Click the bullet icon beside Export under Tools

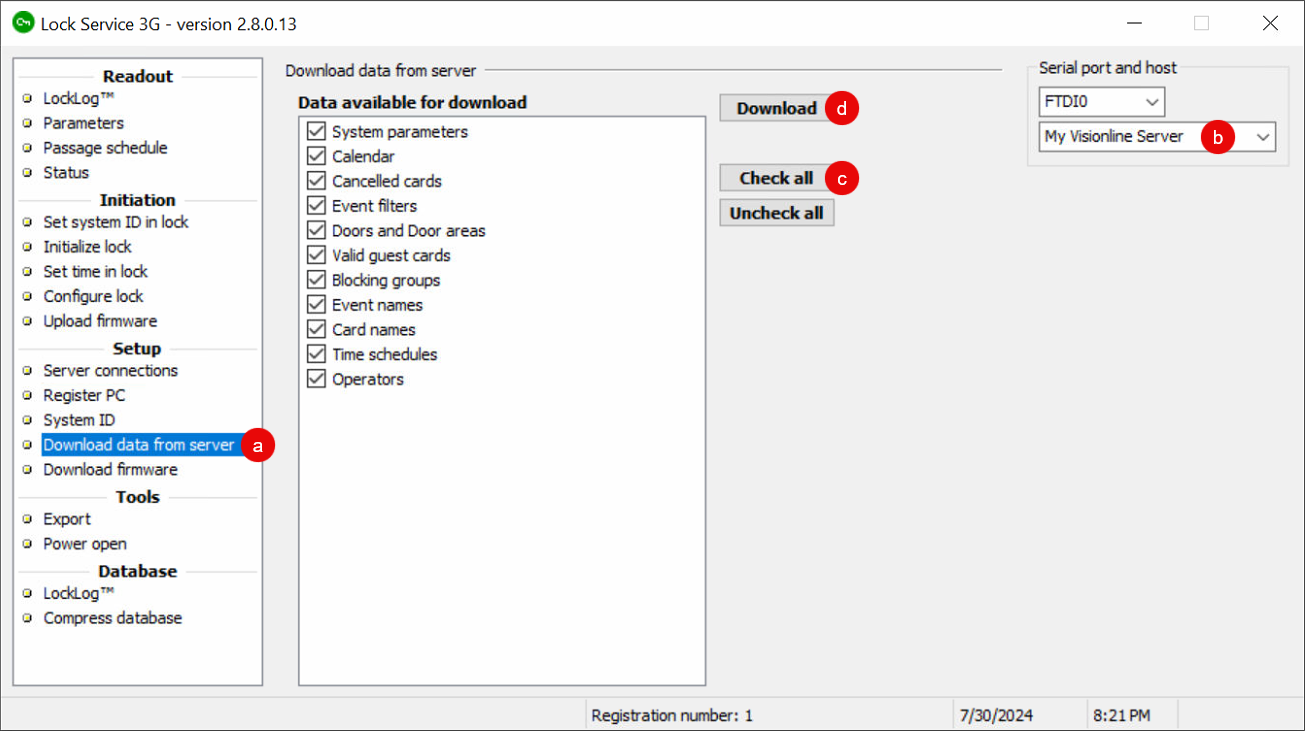27,518
